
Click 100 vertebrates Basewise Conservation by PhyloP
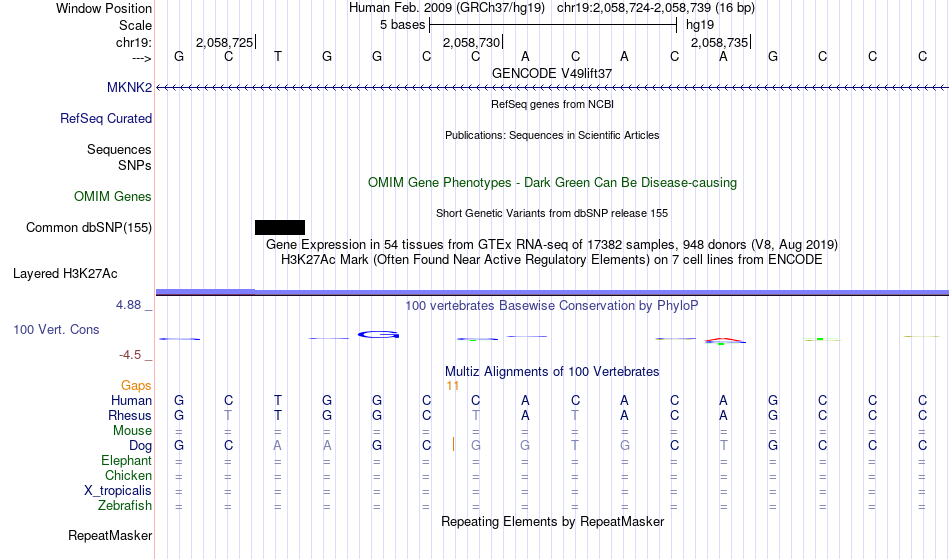pyautogui.click(x=552, y=305)
